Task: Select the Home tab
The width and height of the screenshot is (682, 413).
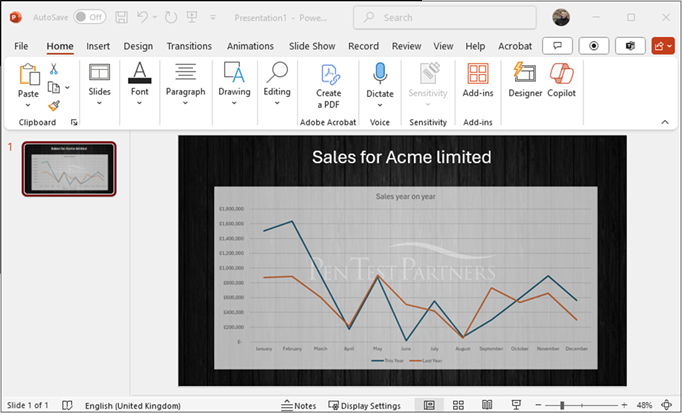Action: (60, 46)
